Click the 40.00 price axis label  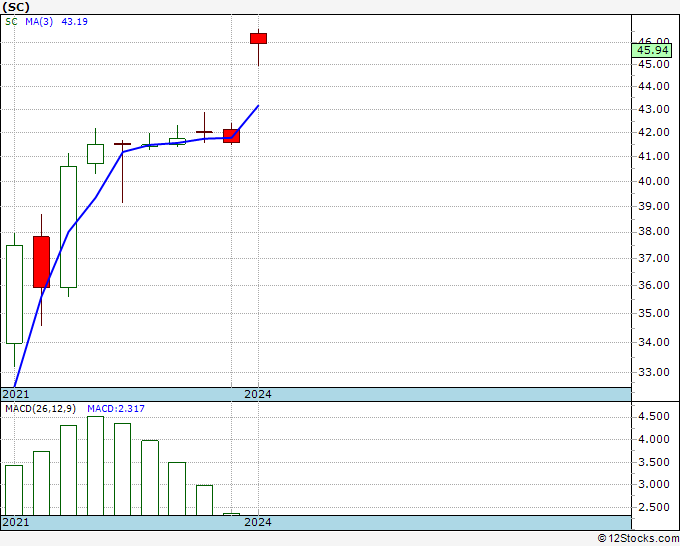pyautogui.click(x=654, y=181)
